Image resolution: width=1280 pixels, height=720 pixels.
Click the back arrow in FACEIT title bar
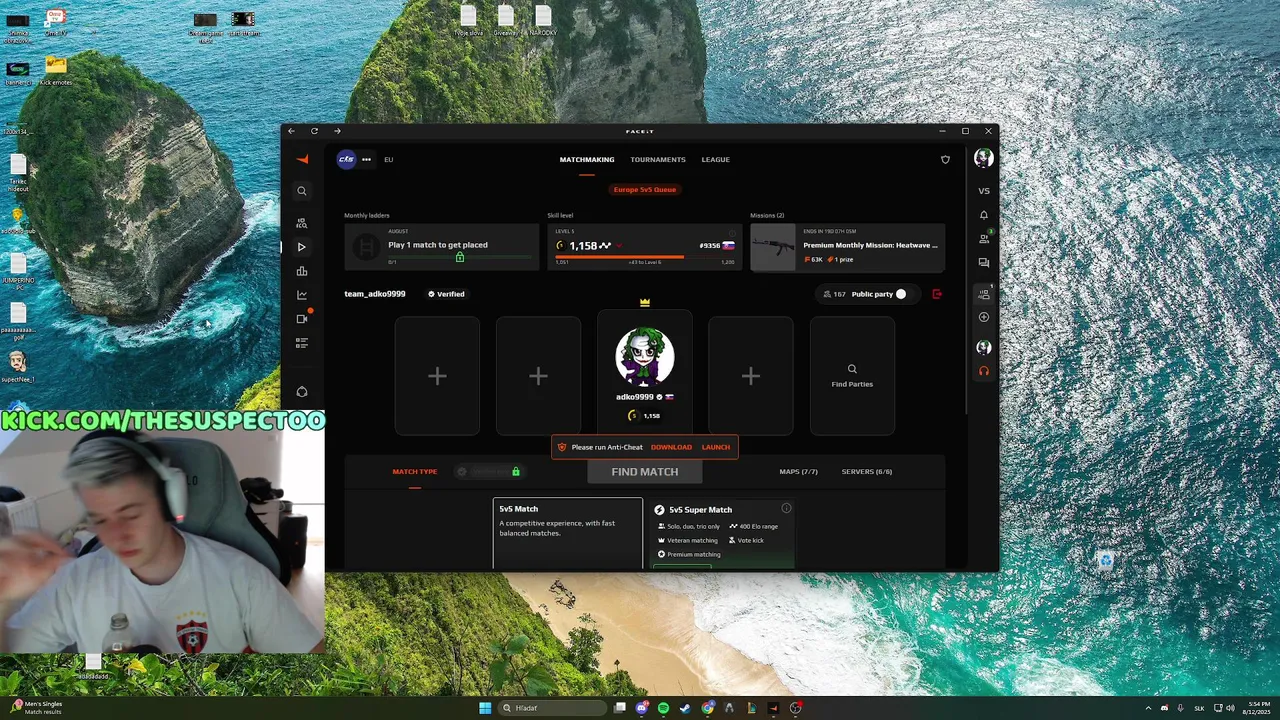291,131
